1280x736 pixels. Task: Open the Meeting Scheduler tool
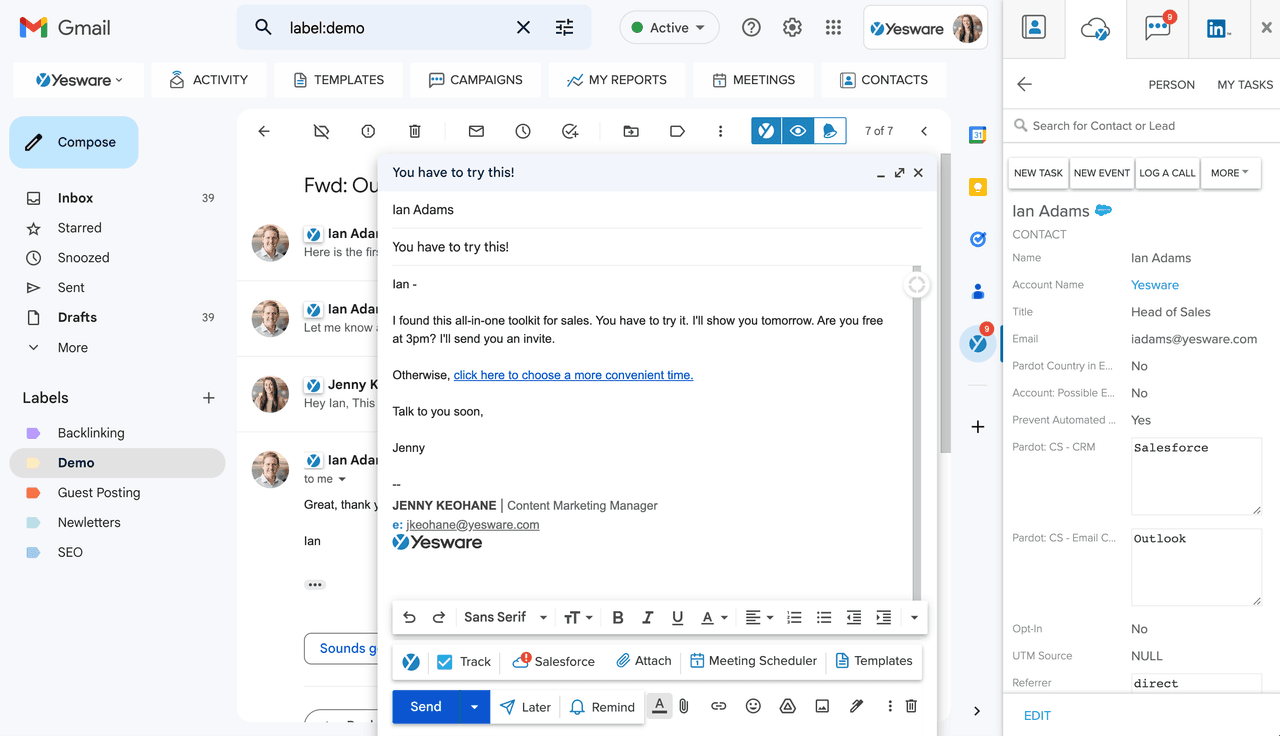(753, 661)
